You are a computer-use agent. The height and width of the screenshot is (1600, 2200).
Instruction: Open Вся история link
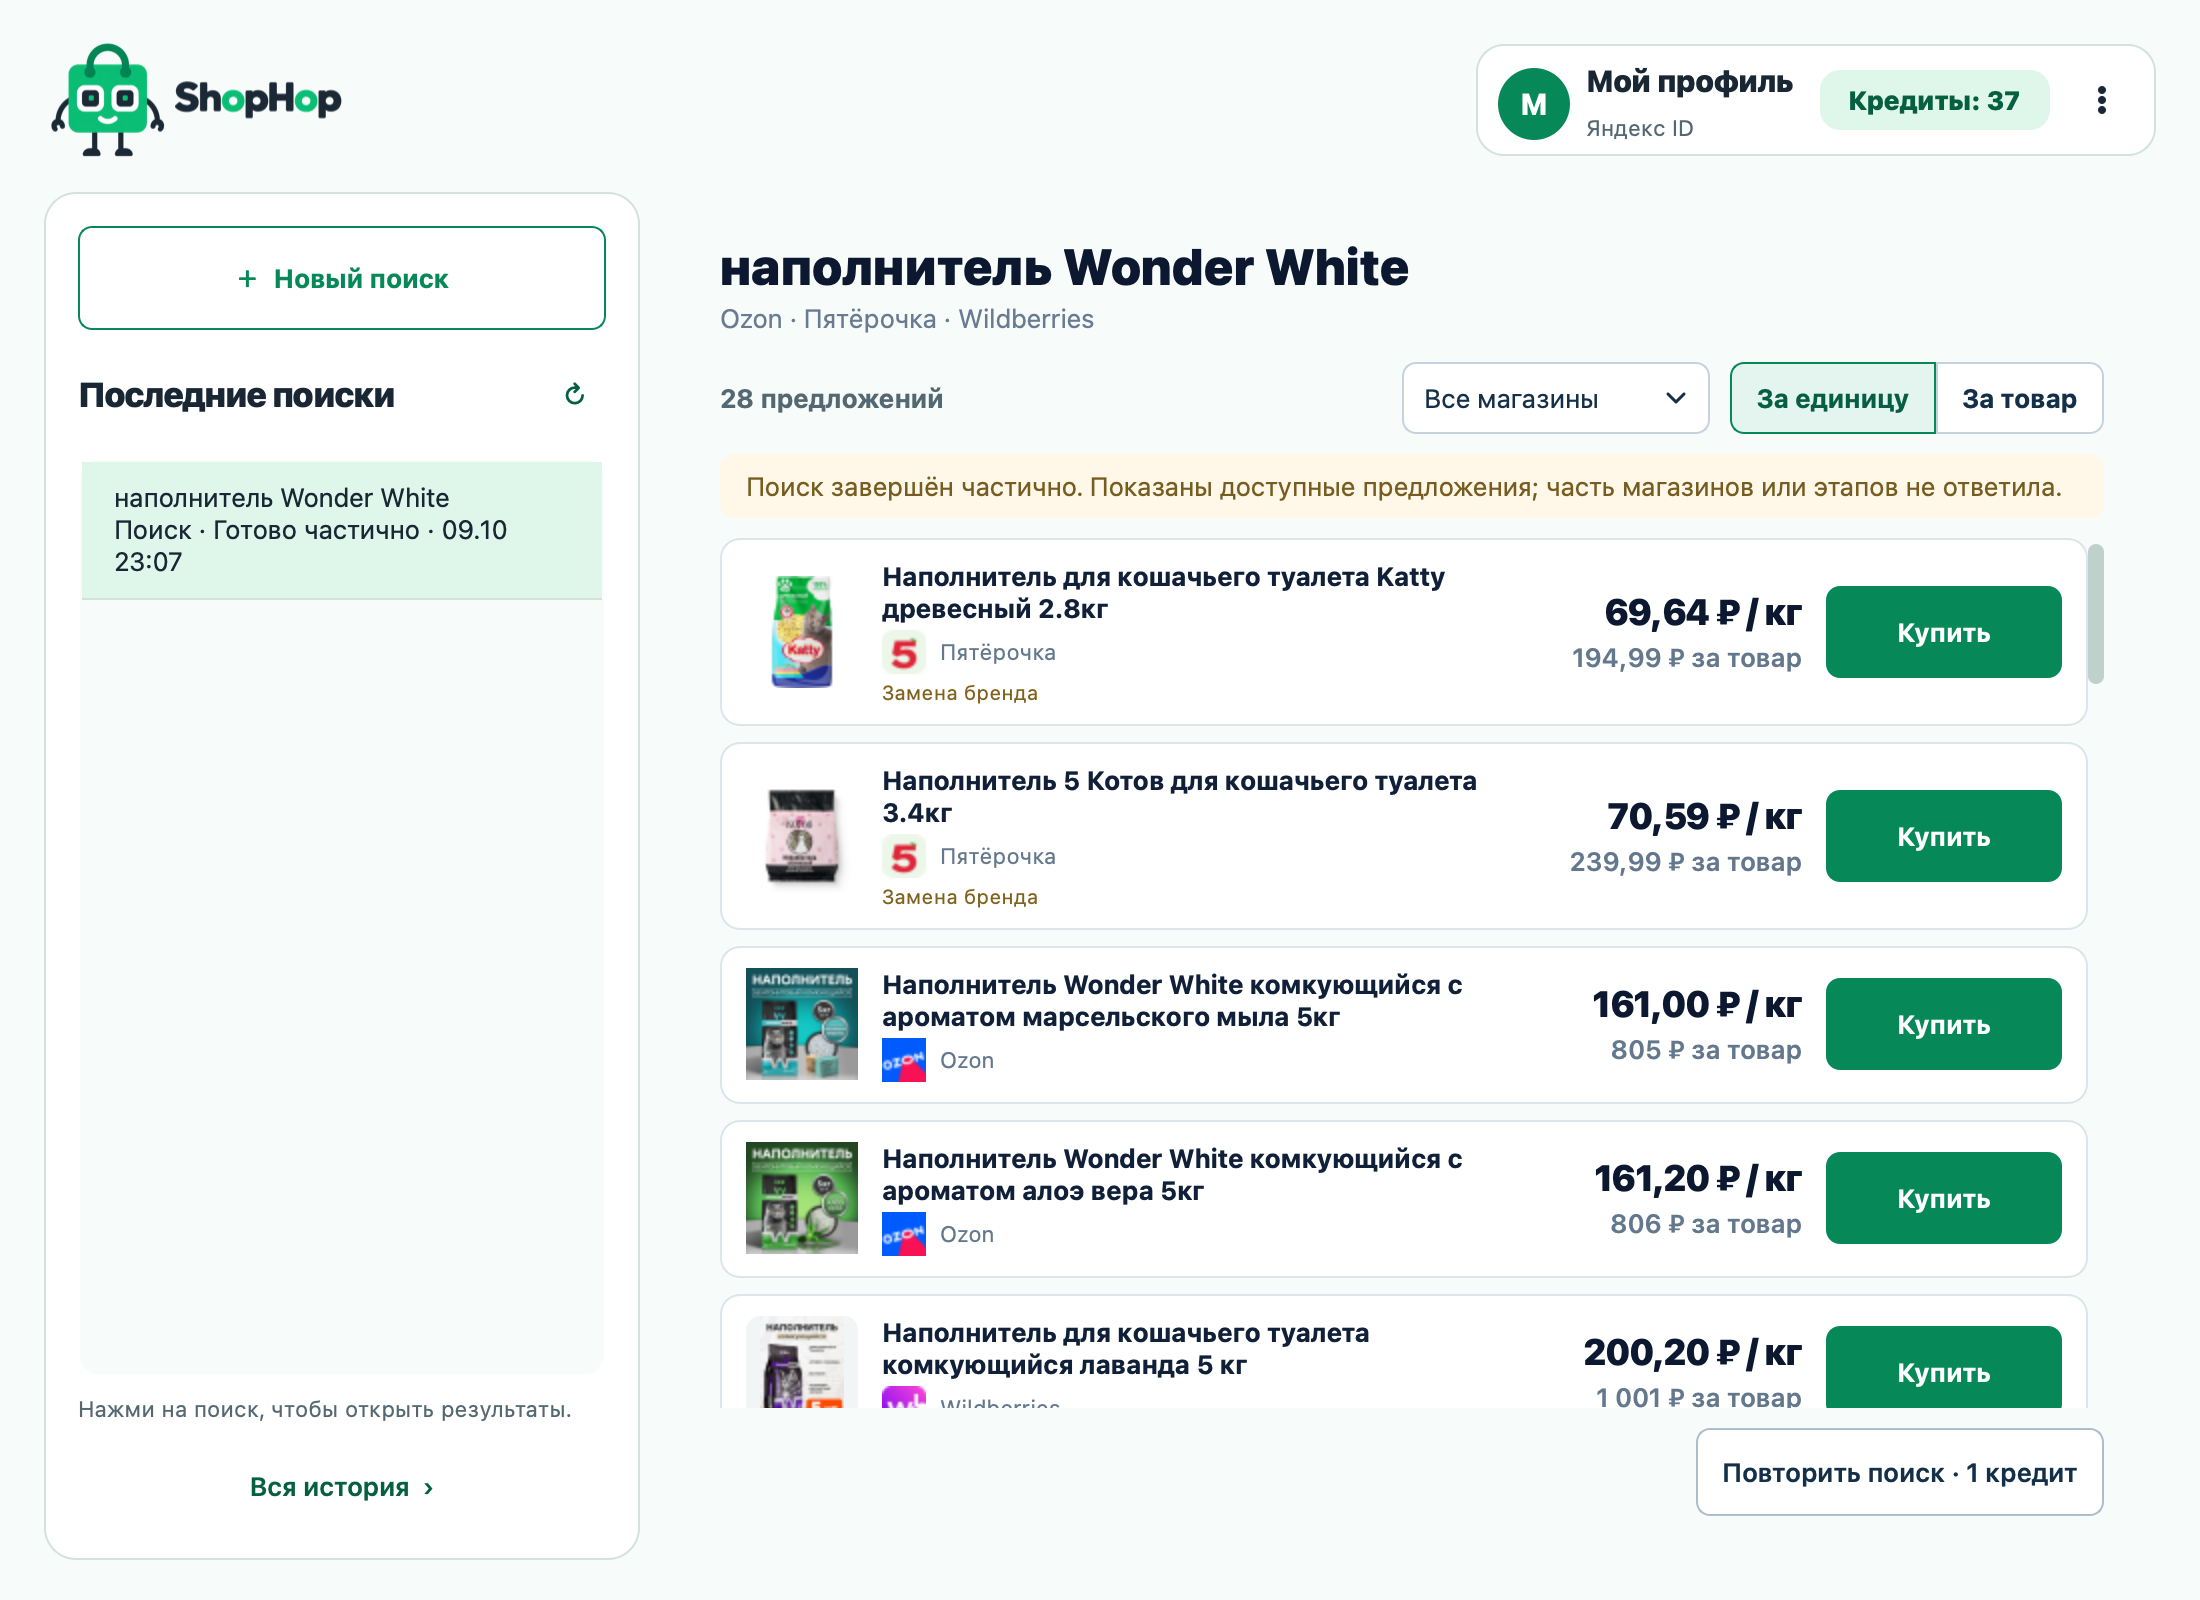point(342,1487)
